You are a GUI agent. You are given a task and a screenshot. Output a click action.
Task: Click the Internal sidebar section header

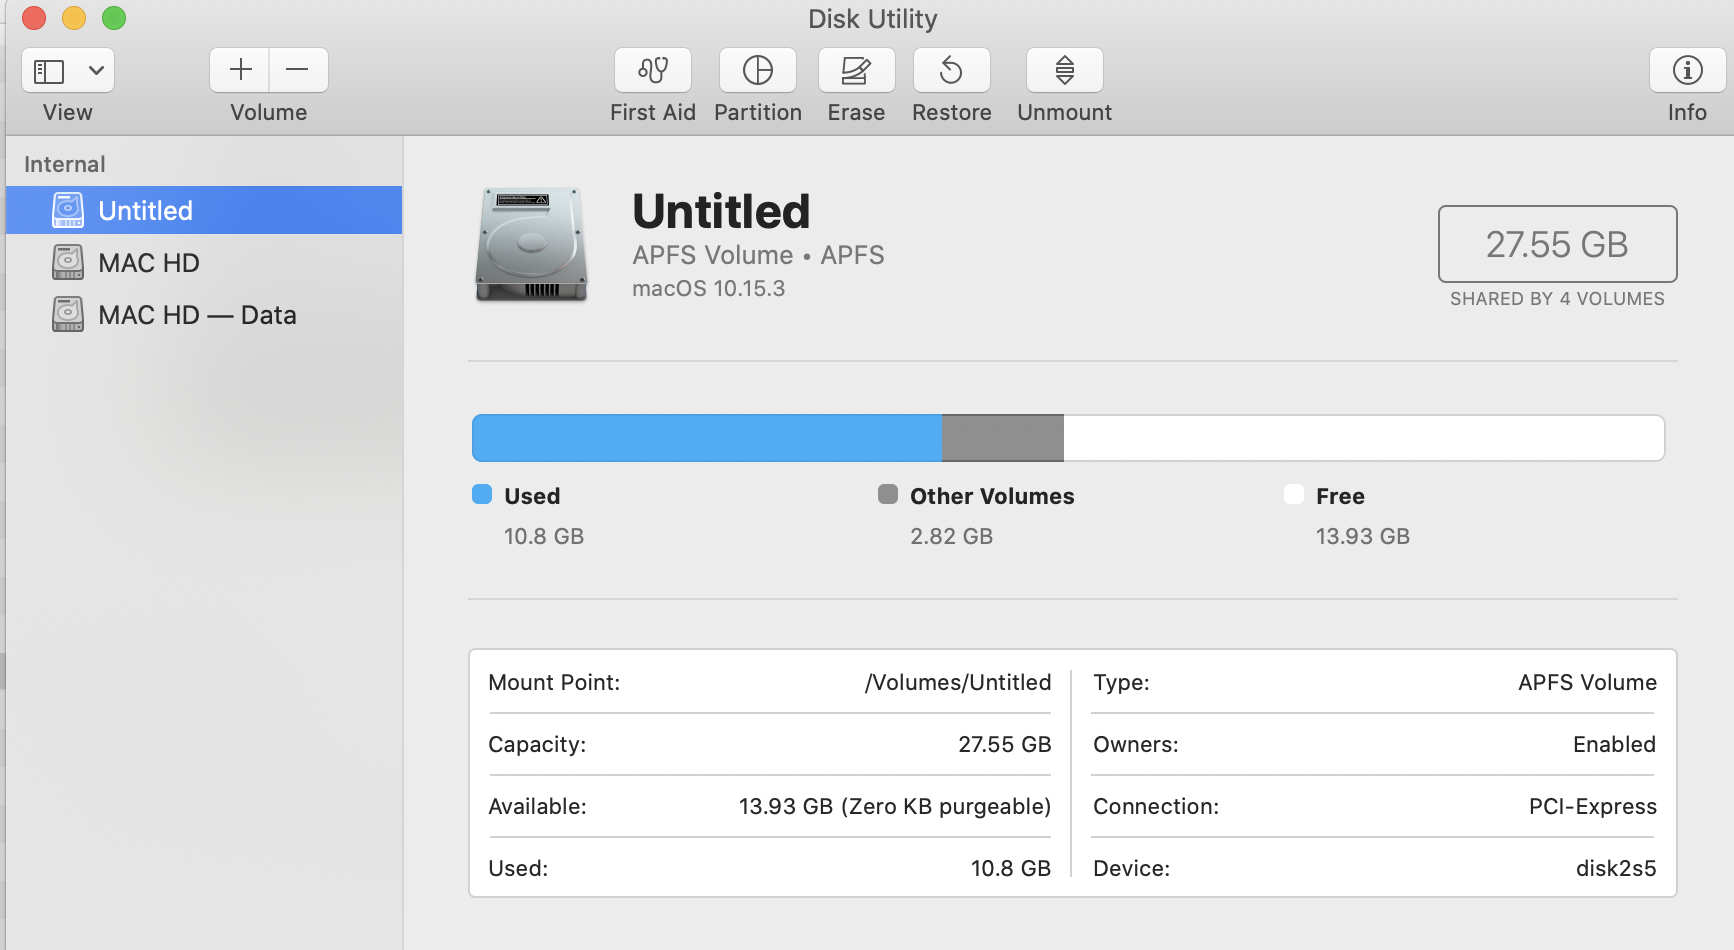tap(65, 164)
